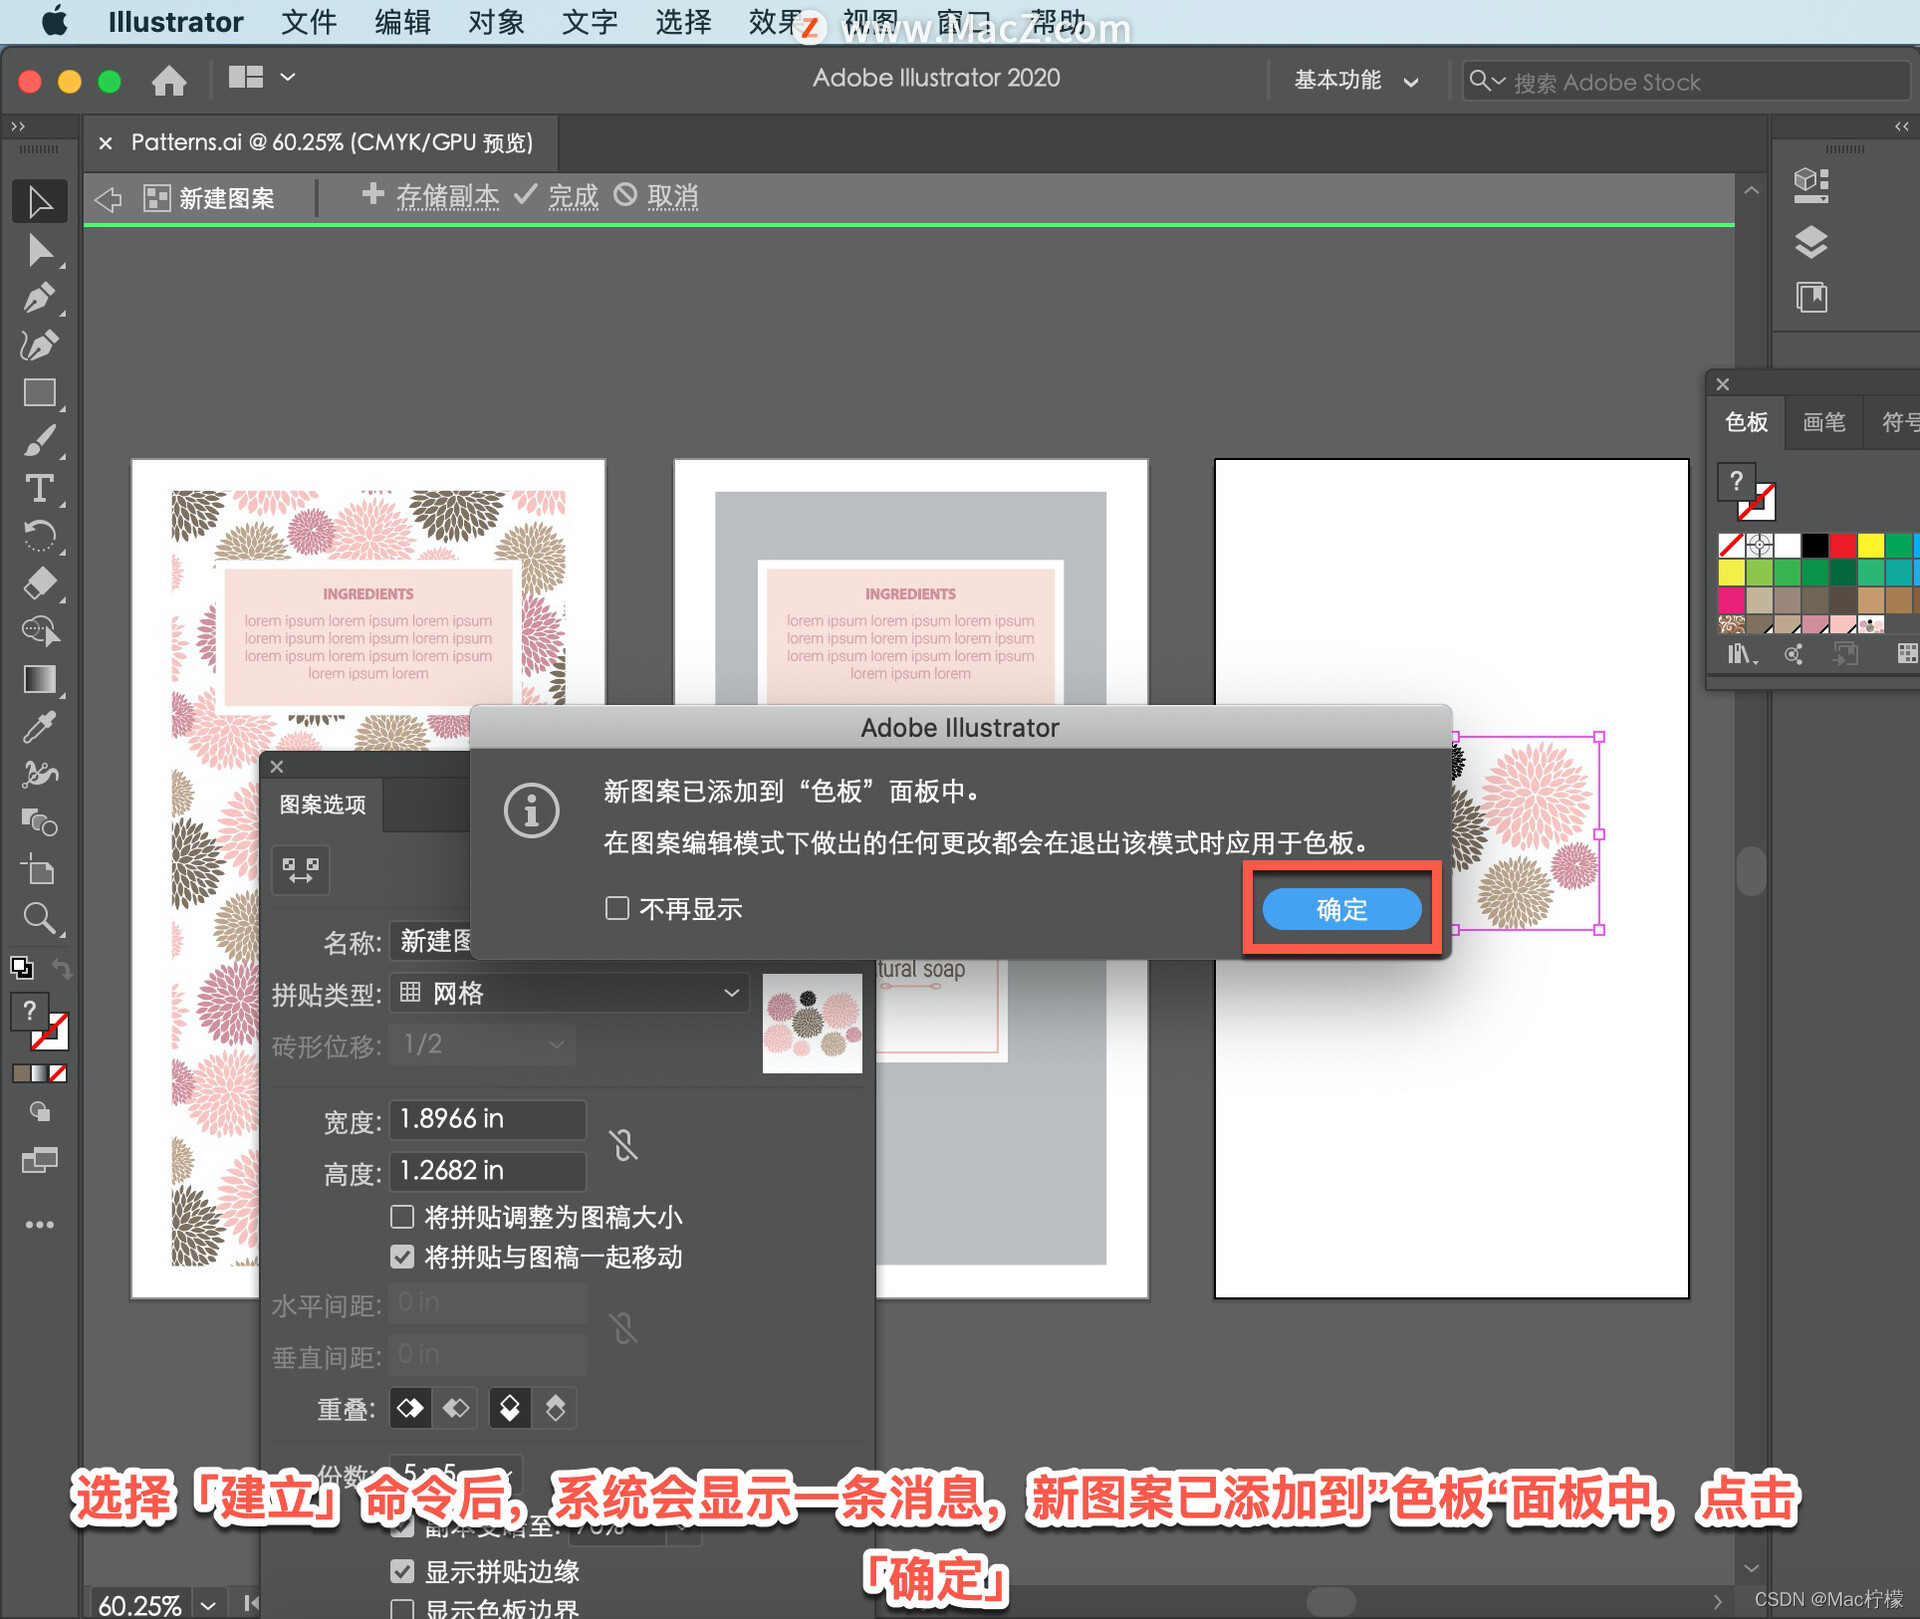The height and width of the screenshot is (1619, 1920).
Task: Select the Curvature tool
Action: click(x=40, y=345)
